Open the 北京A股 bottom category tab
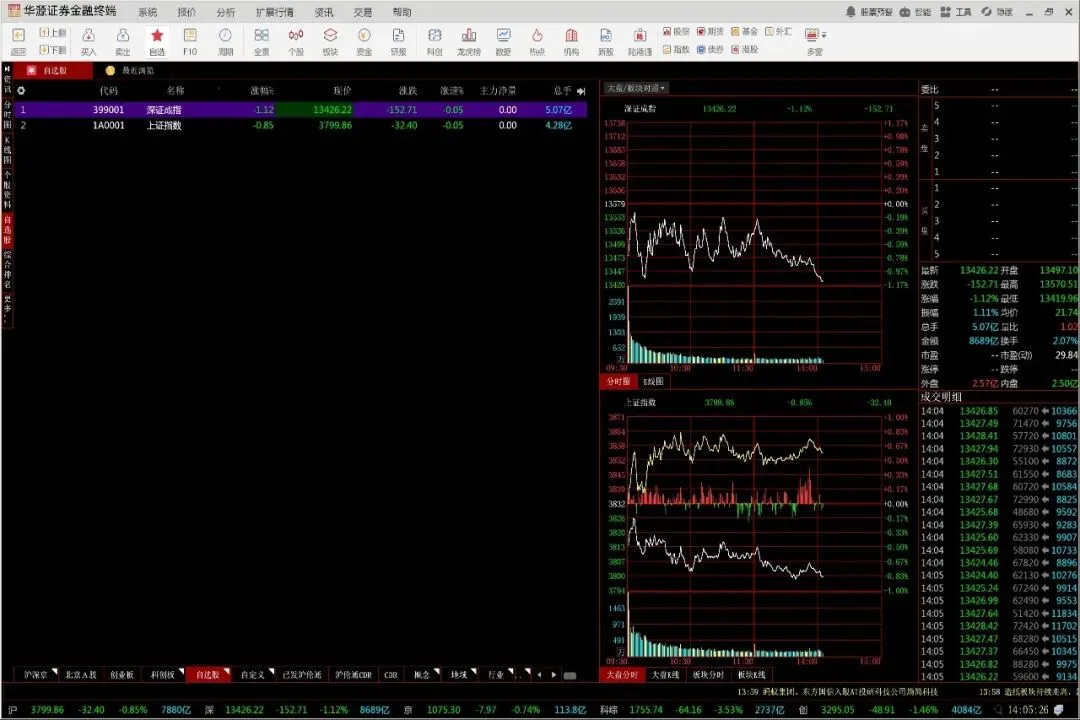This screenshot has width=1080, height=720. click(x=81, y=675)
